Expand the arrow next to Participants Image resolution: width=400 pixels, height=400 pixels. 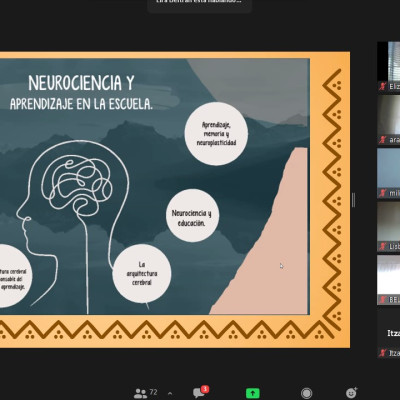point(170,393)
